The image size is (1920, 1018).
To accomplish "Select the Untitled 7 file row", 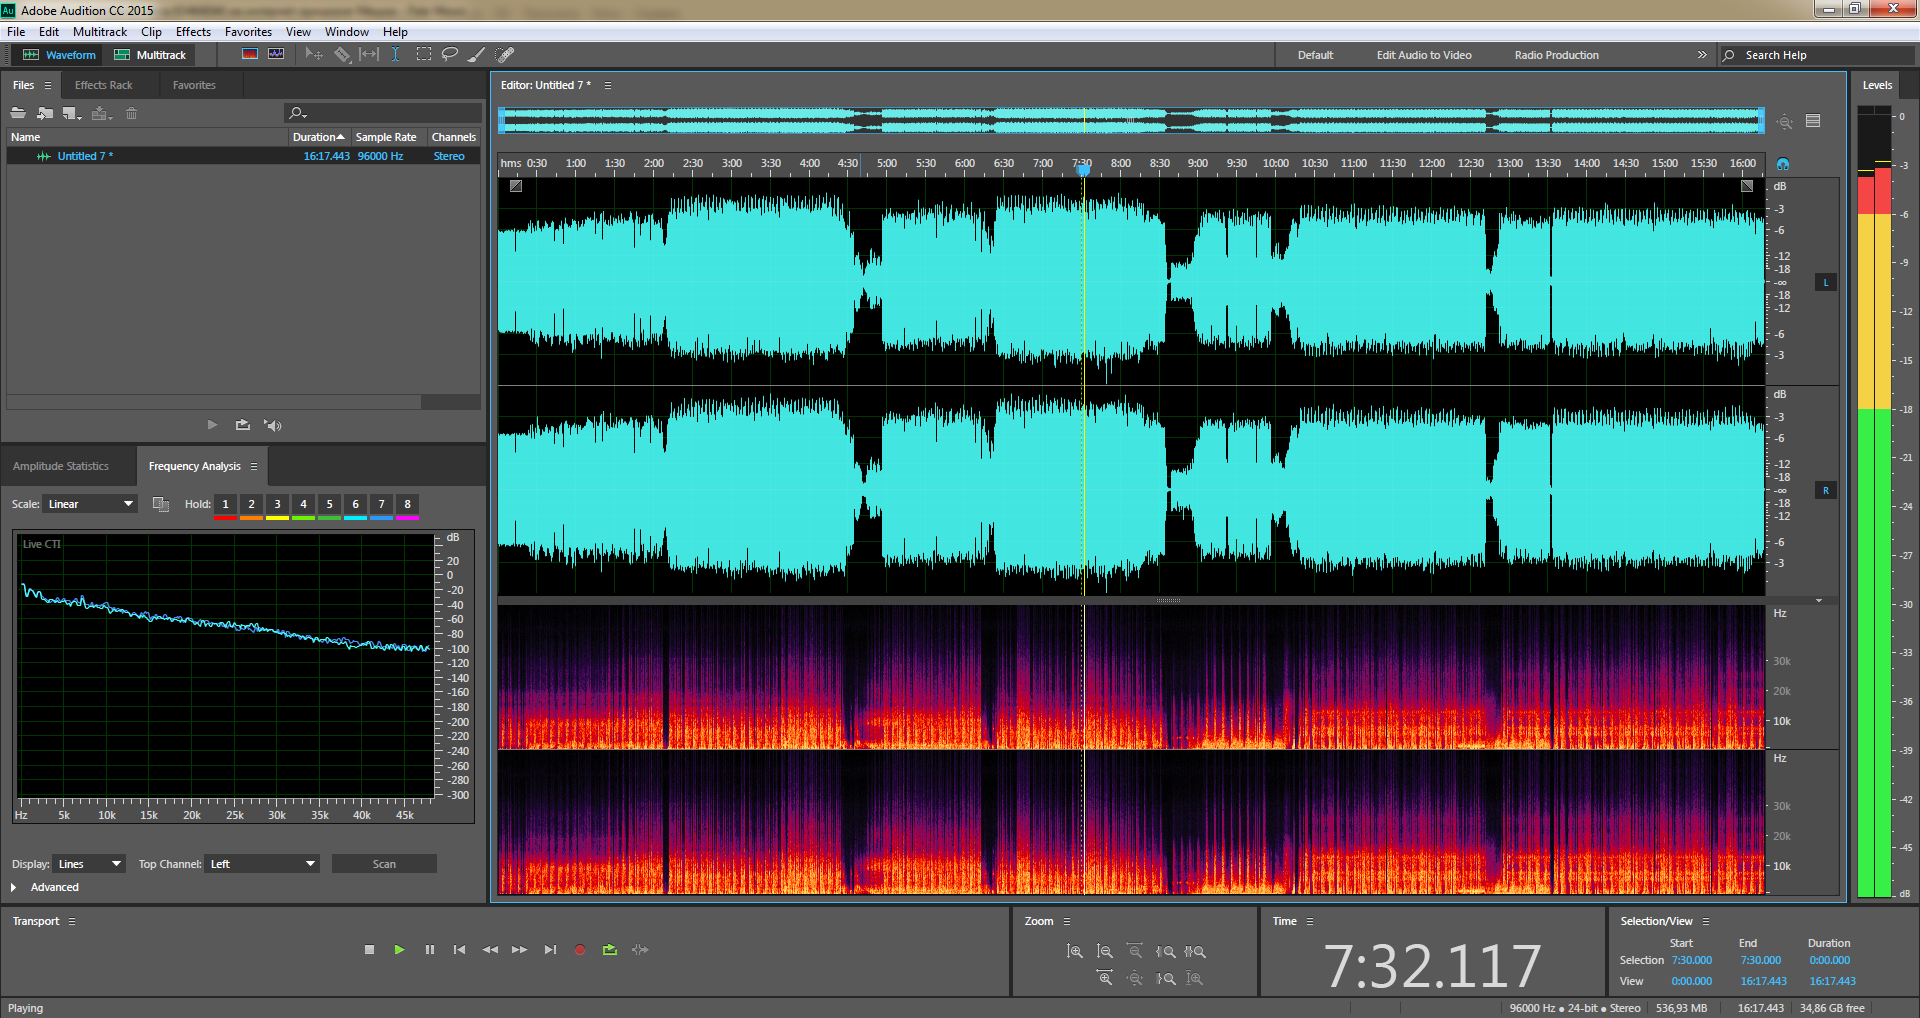I will point(243,156).
